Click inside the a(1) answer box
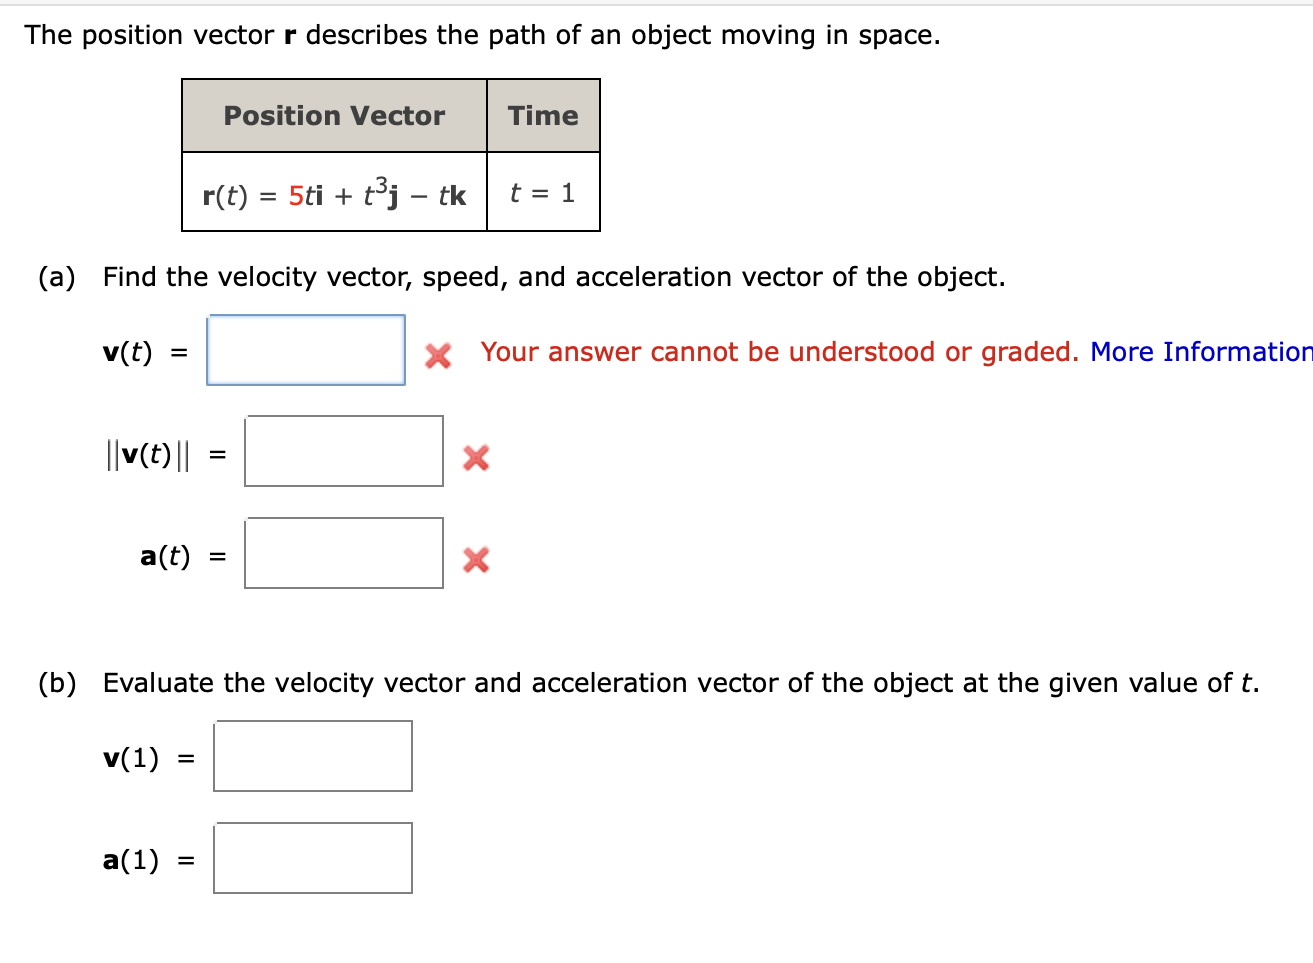 312,858
